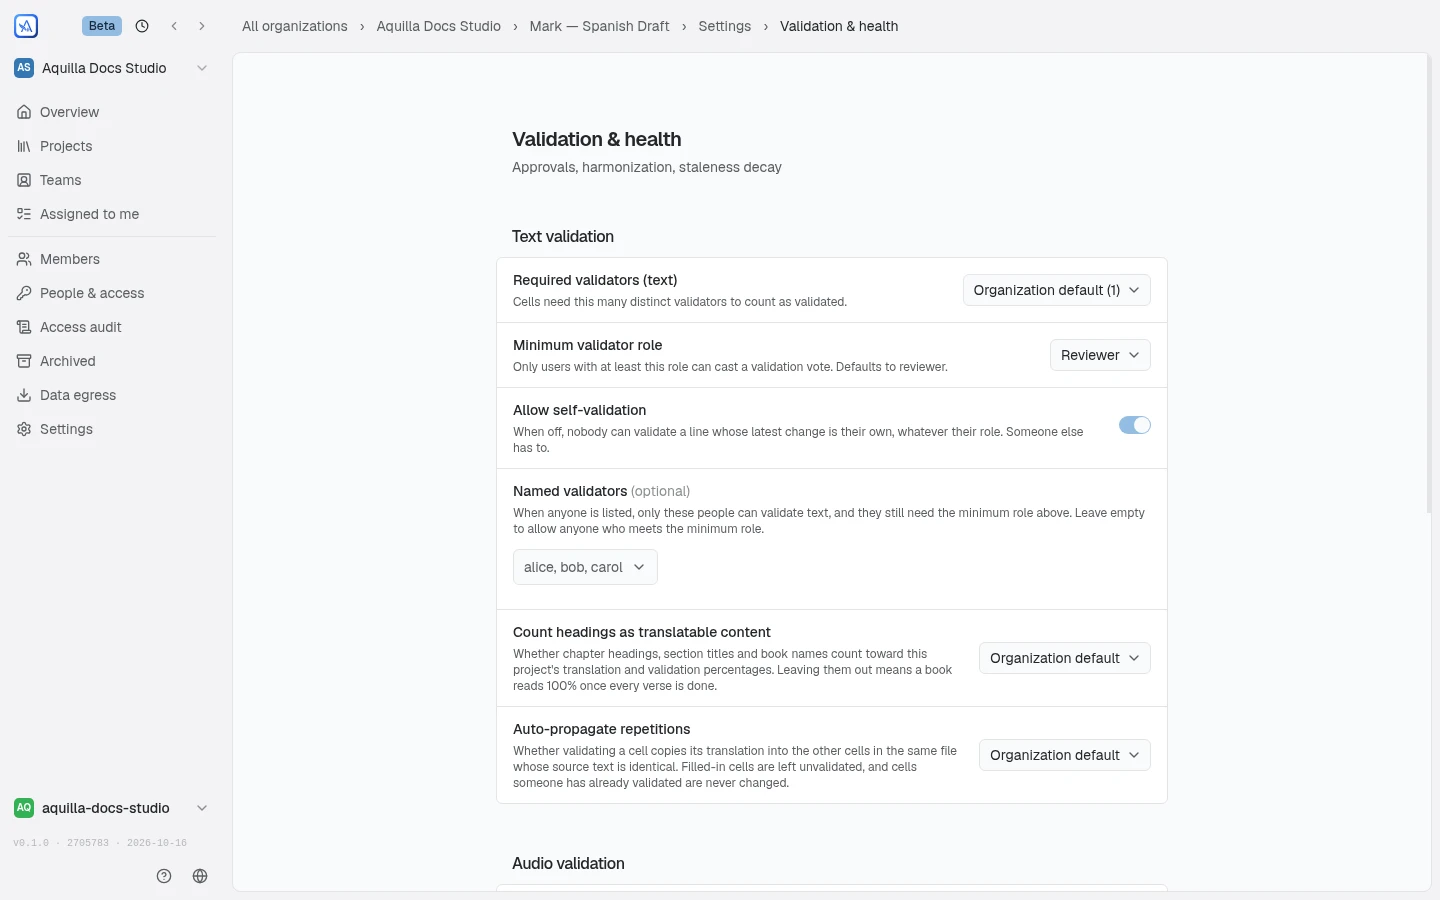This screenshot has height=900, width=1440.
Task: Expand the Named validators dropdown
Action: (x=585, y=567)
